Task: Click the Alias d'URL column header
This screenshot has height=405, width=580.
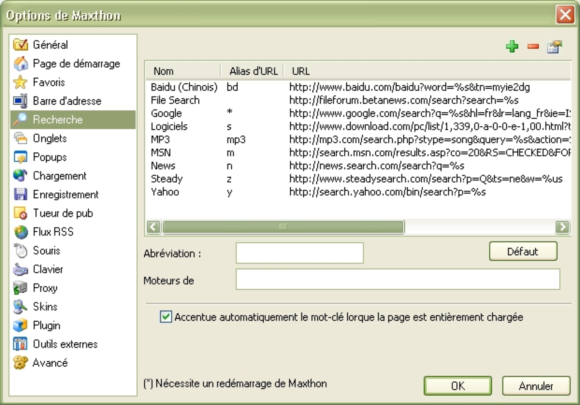Action: pos(252,71)
